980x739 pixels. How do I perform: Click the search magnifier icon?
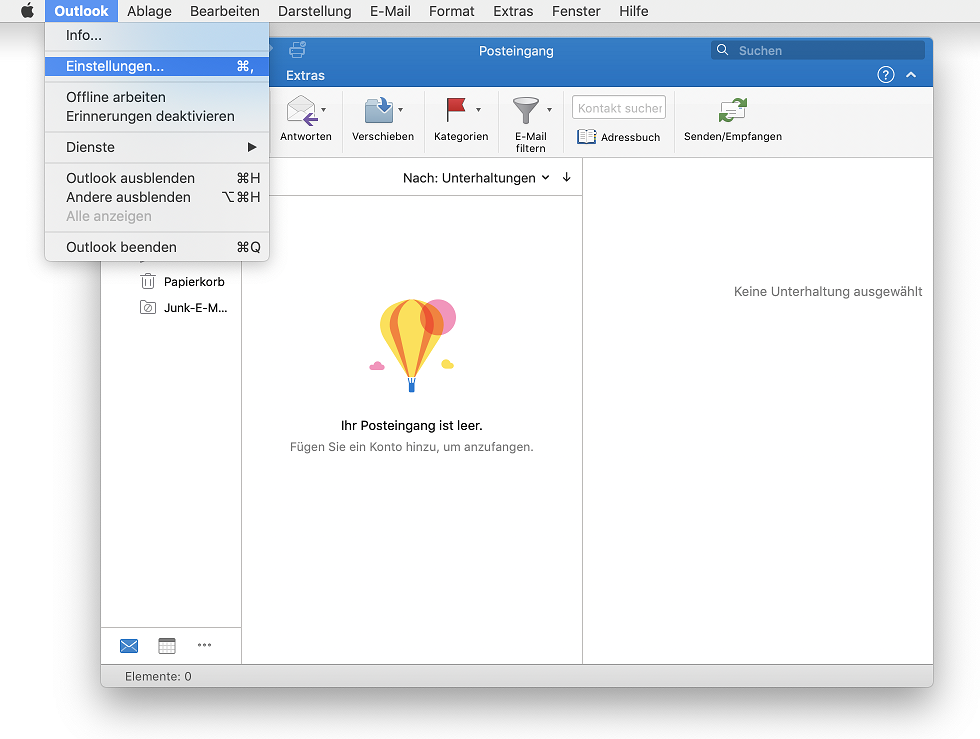point(722,50)
